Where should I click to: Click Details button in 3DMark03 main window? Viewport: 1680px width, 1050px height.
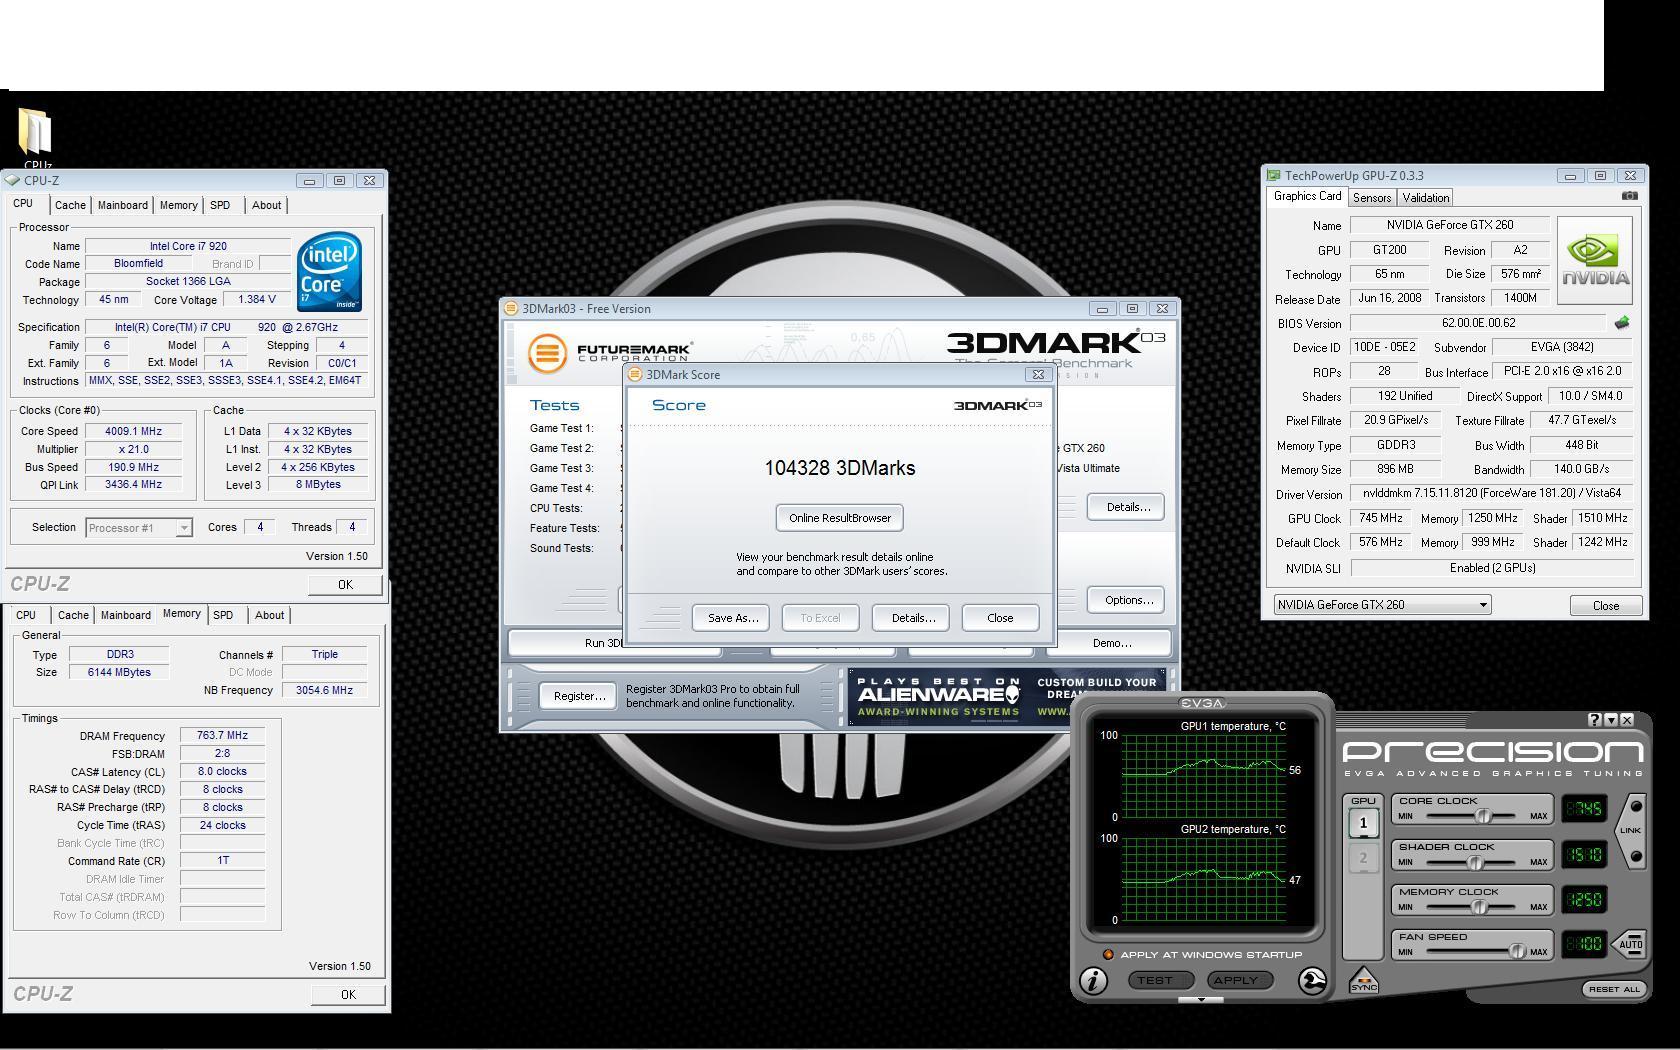[x=1127, y=507]
